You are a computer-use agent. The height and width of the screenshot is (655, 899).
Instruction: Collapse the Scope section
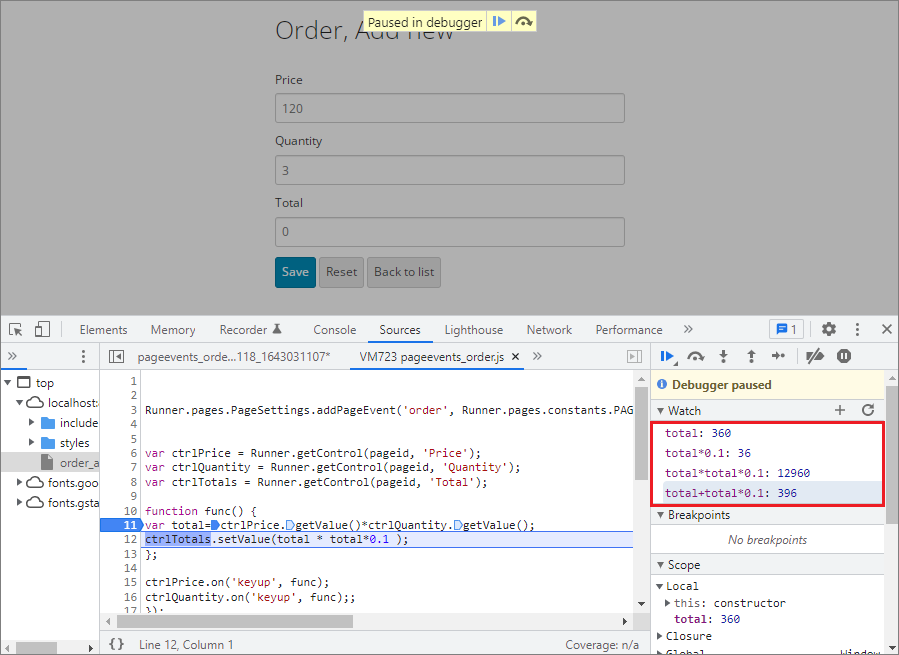coord(660,564)
